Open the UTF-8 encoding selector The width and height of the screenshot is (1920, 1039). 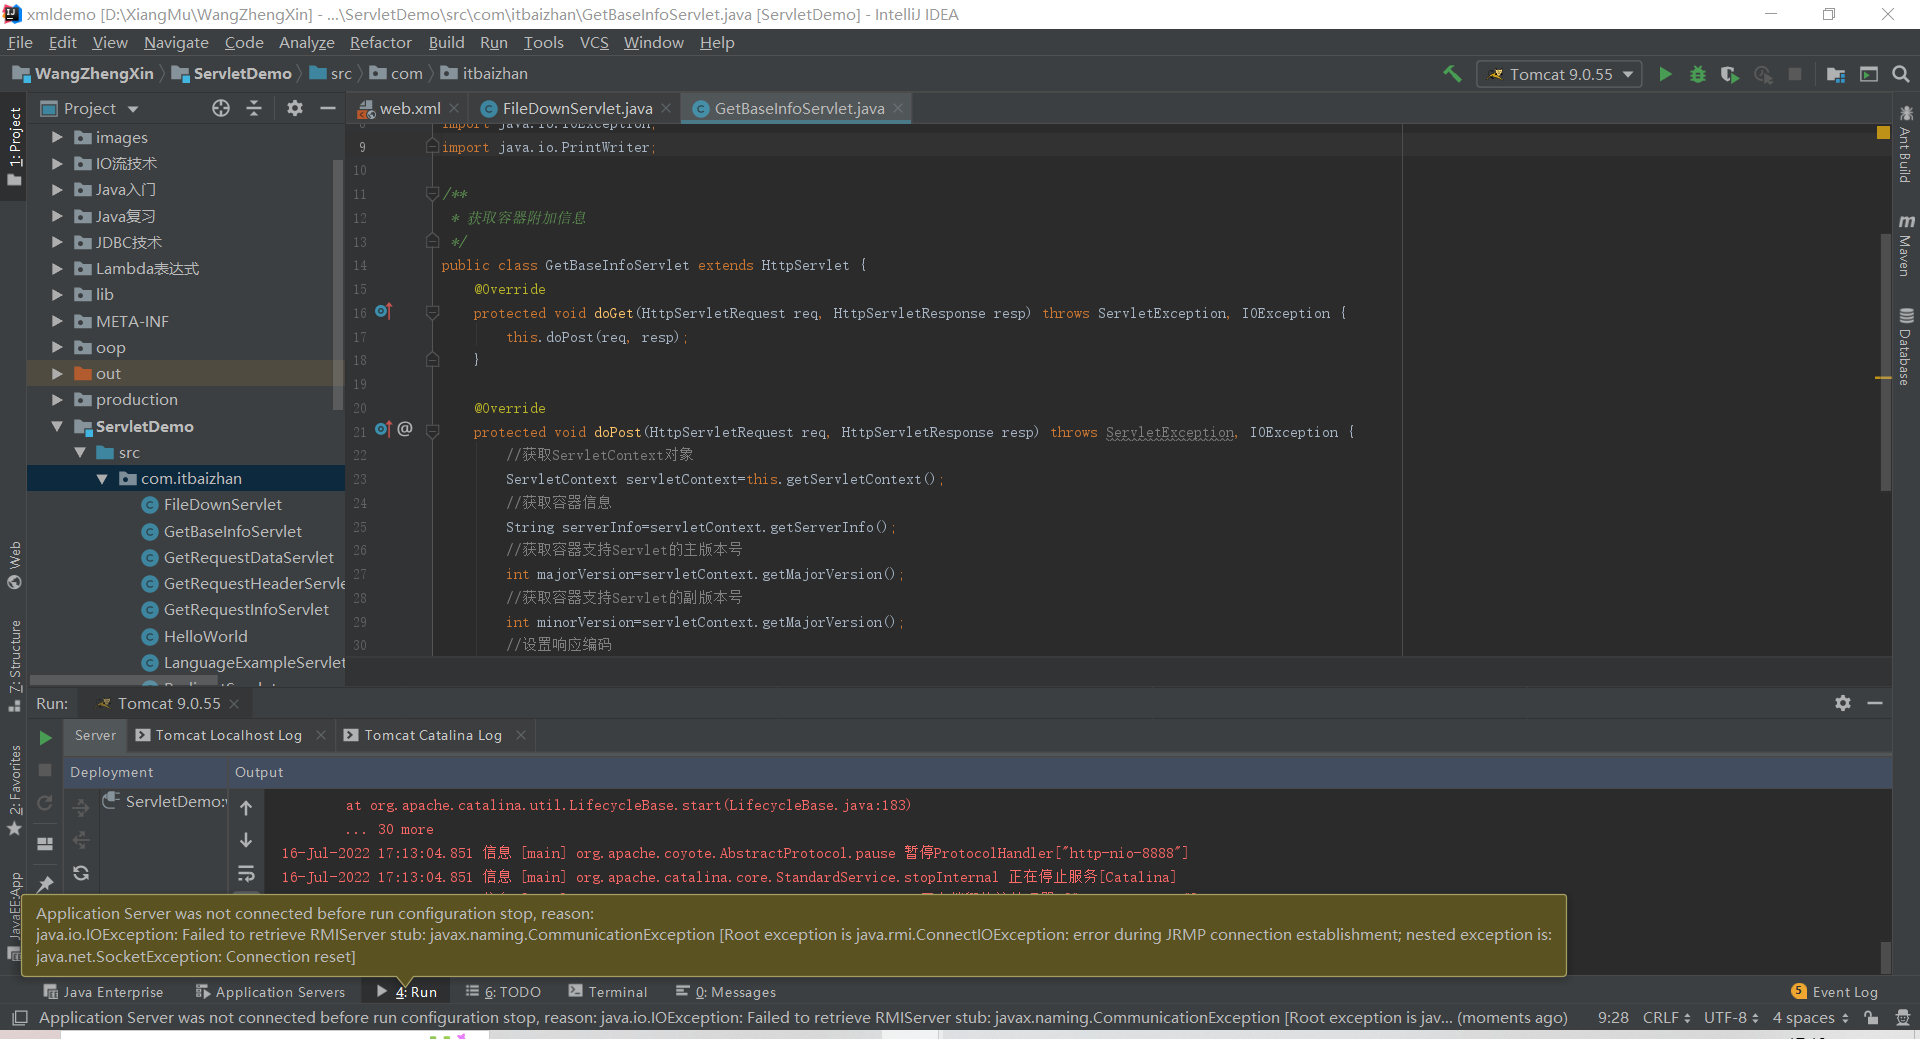coord(1731,1018)
